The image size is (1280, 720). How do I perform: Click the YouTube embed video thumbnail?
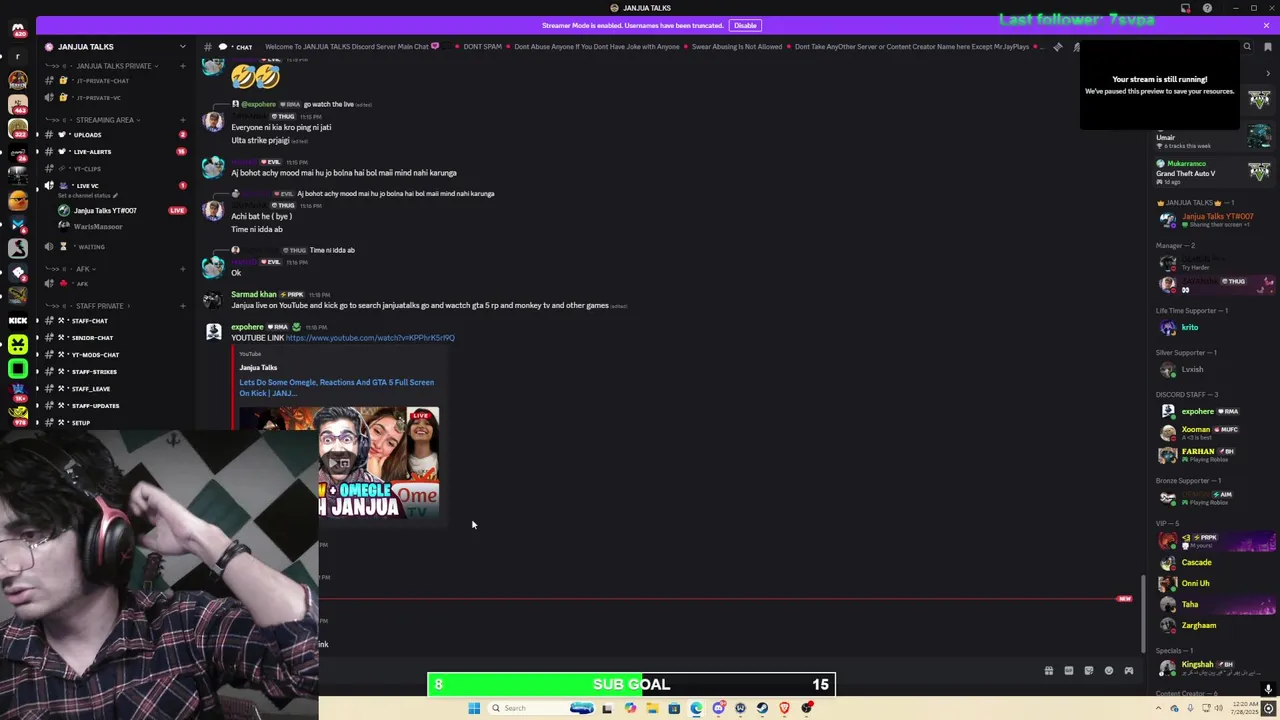(x=338, y=463)
